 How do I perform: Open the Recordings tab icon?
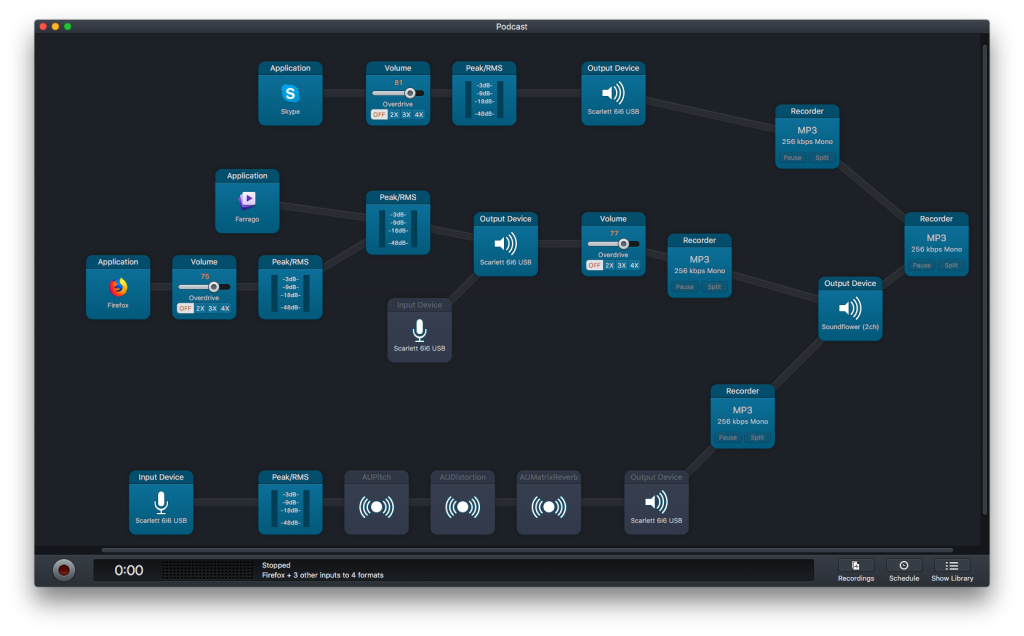point(856,565)
